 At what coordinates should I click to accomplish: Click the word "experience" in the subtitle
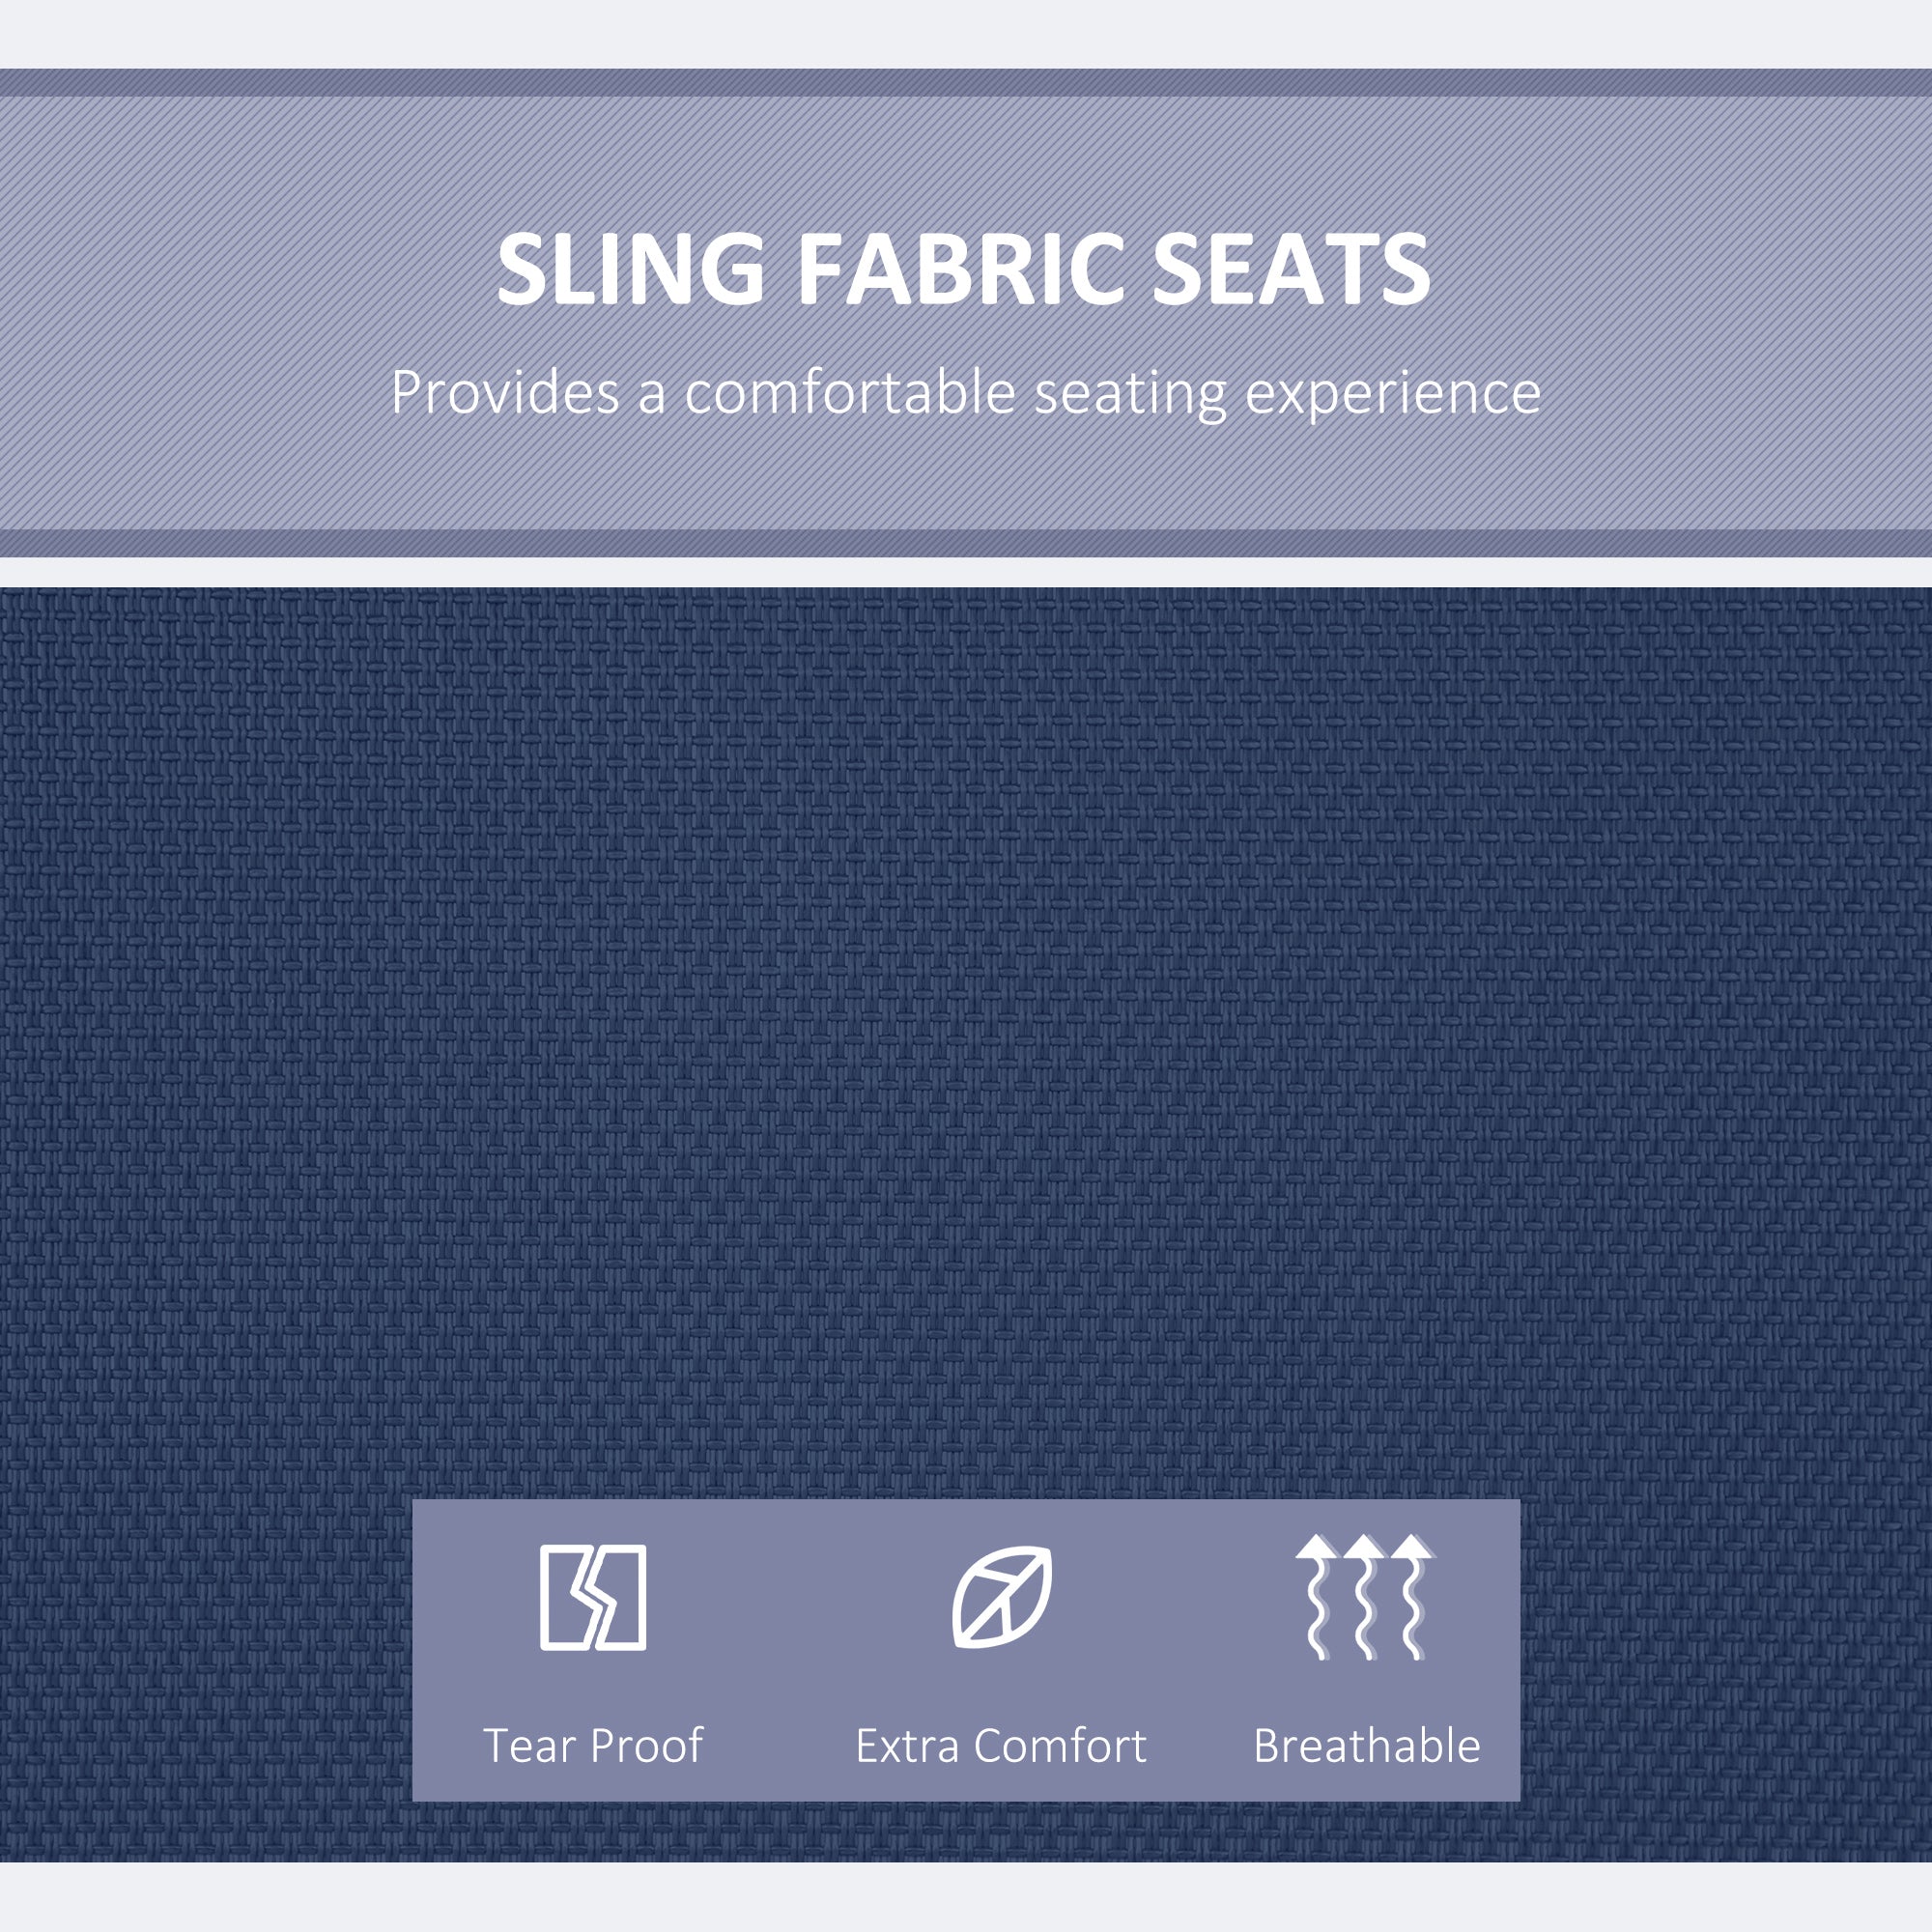coord(1392,394)
